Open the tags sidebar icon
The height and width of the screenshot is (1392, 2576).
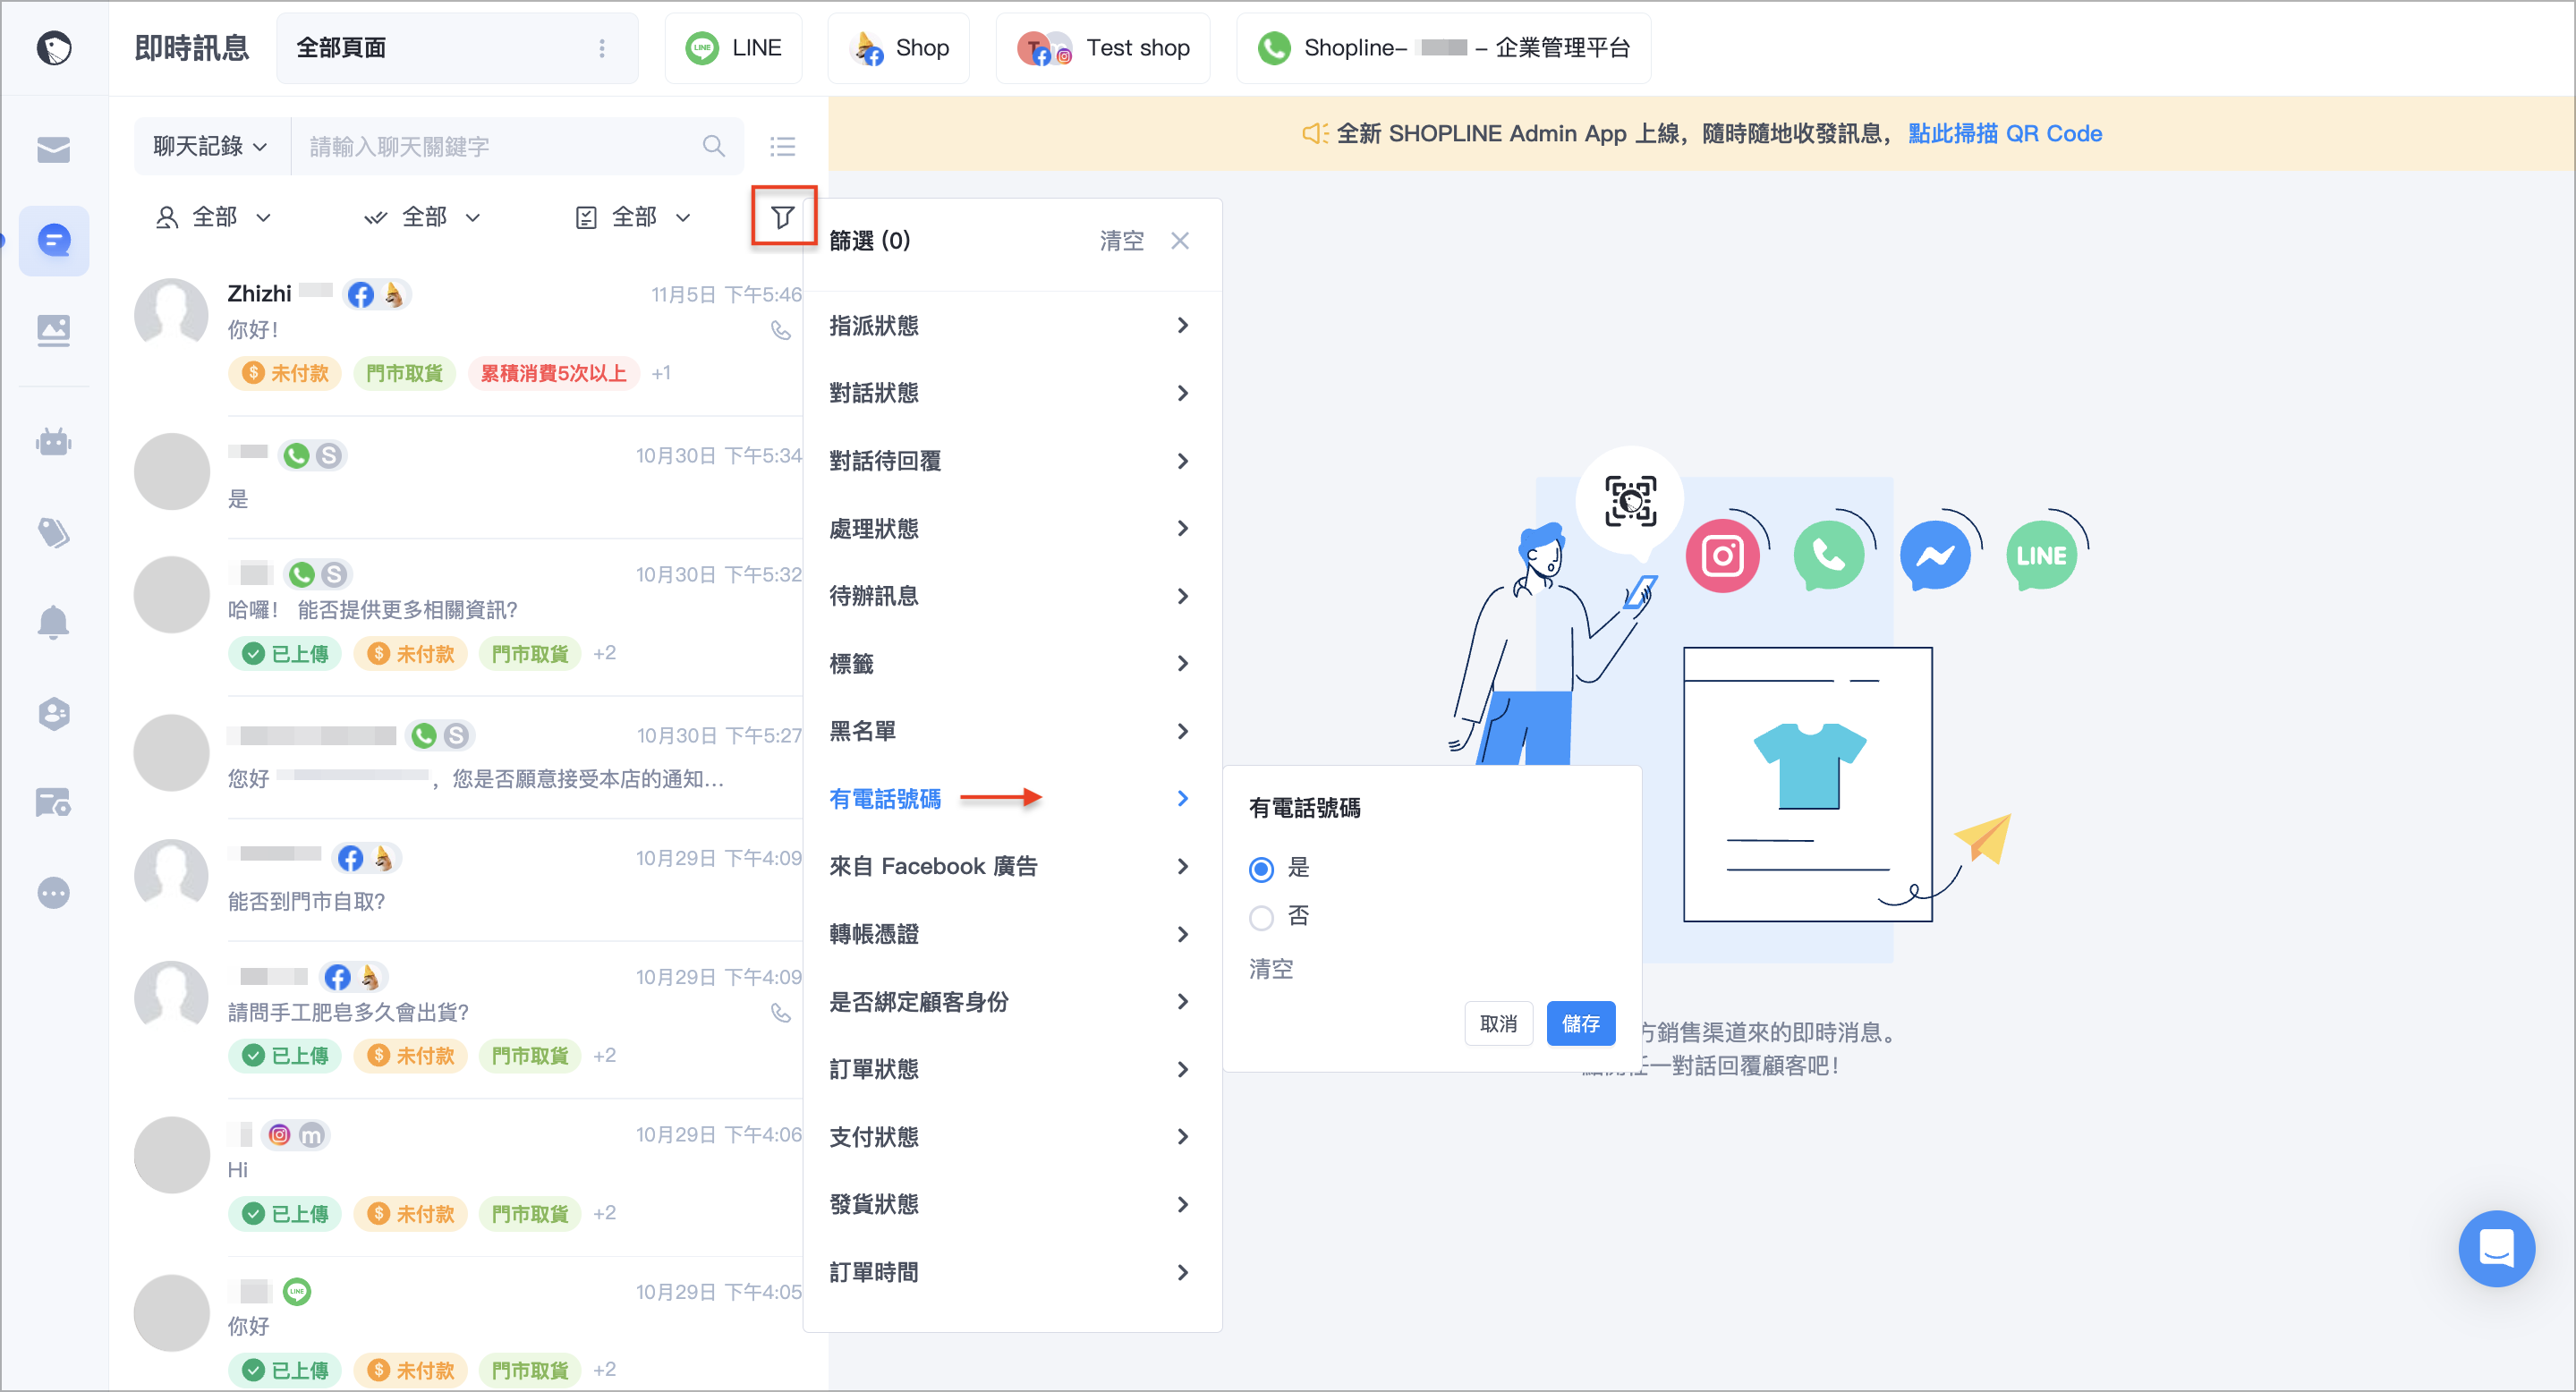pos(54,532)
